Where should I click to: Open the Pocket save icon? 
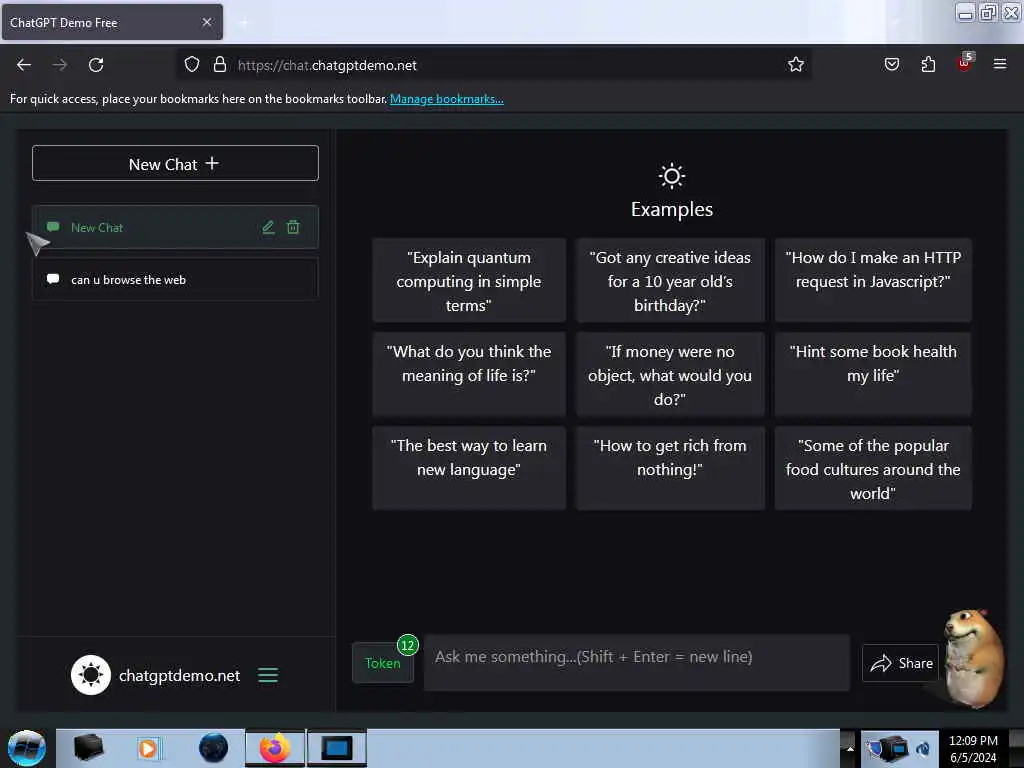891,65
